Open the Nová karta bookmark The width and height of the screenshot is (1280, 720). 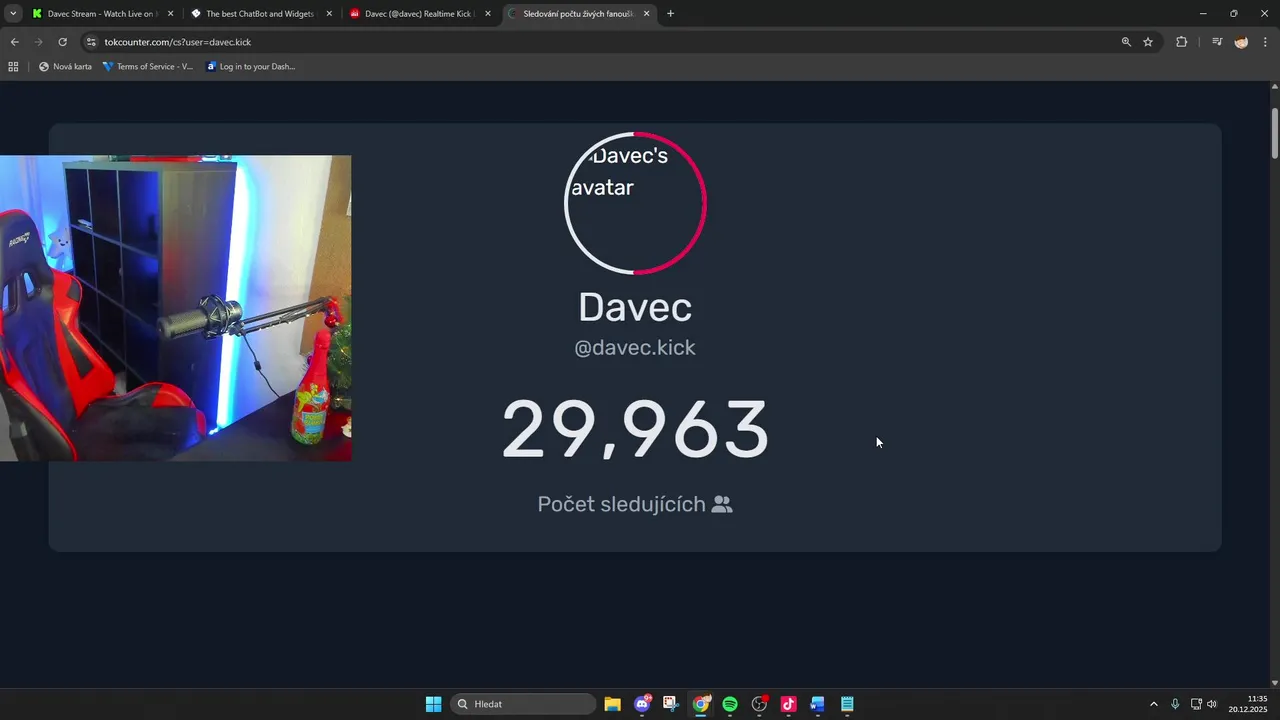click(x=65, y=67)
